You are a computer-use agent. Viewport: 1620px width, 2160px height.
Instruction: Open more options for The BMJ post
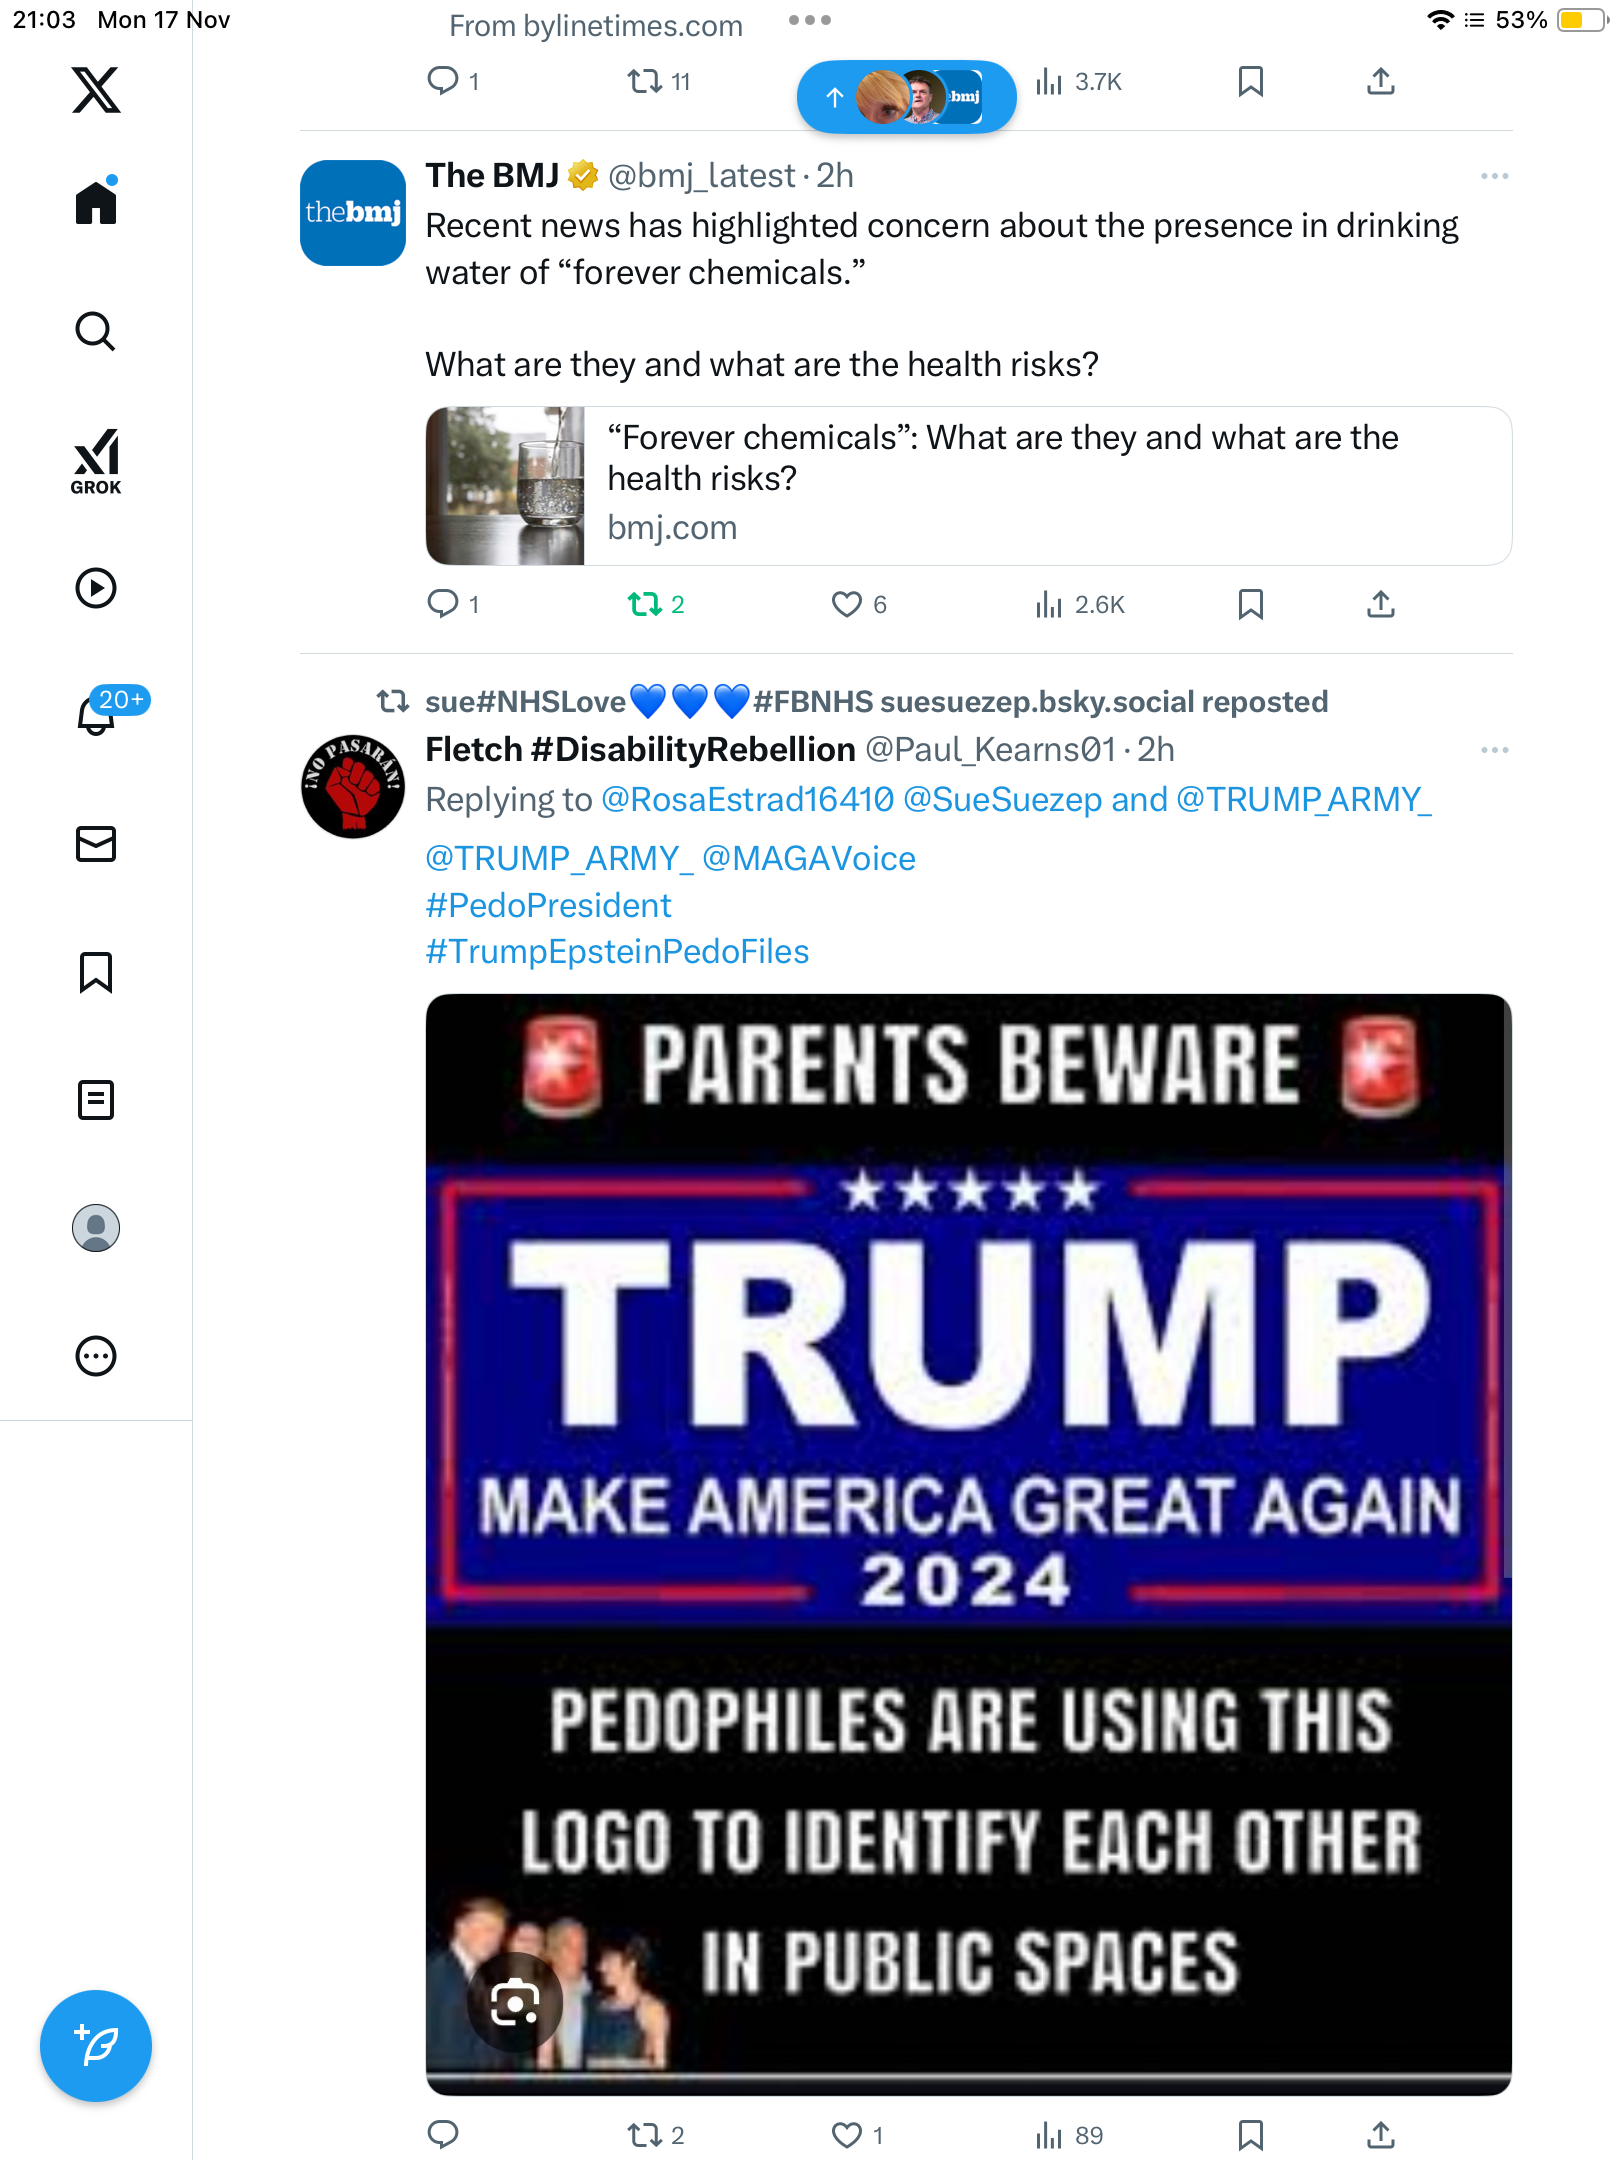[1494, 176]
